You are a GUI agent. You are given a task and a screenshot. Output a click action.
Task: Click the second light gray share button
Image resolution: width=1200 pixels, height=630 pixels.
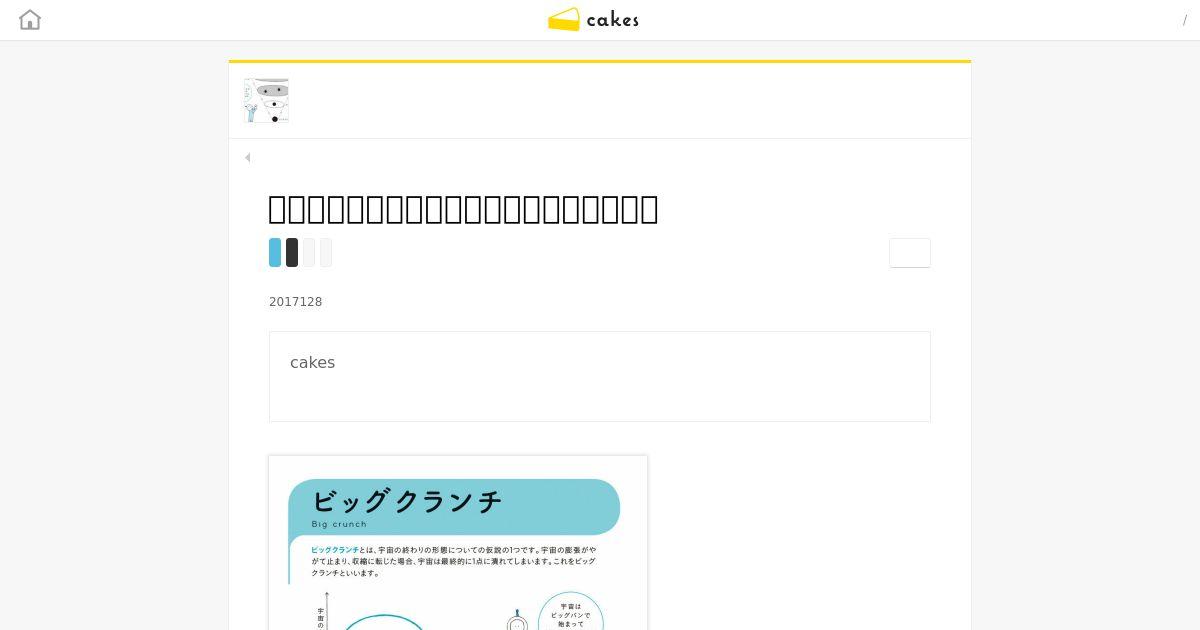coord(326,253)
